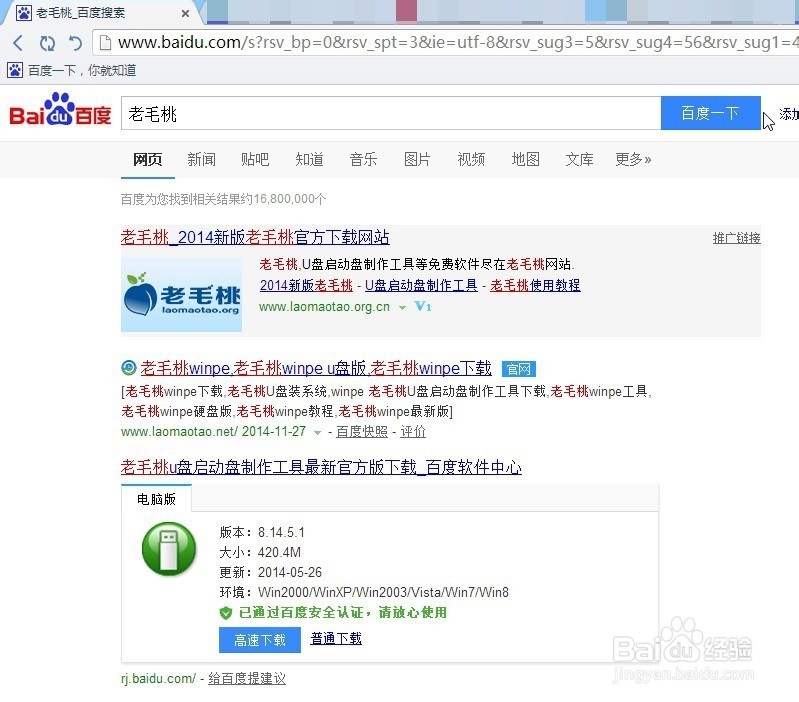Click the 老毛桃 laomaotao.org logo thumbnail
This screenshot has width=799, height=702.
click(181, 294)
